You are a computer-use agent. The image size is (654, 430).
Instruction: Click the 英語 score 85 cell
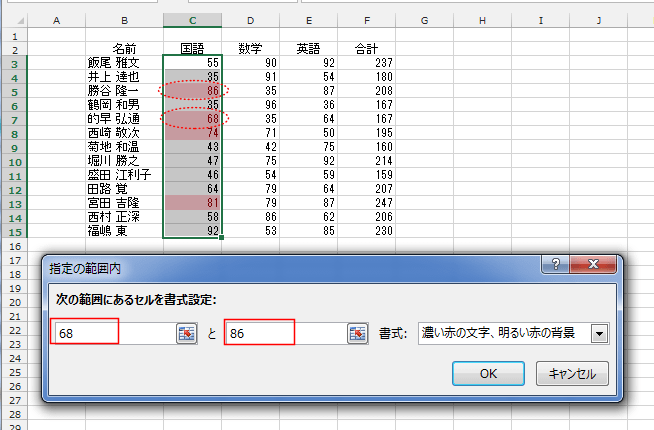point(309,231)
